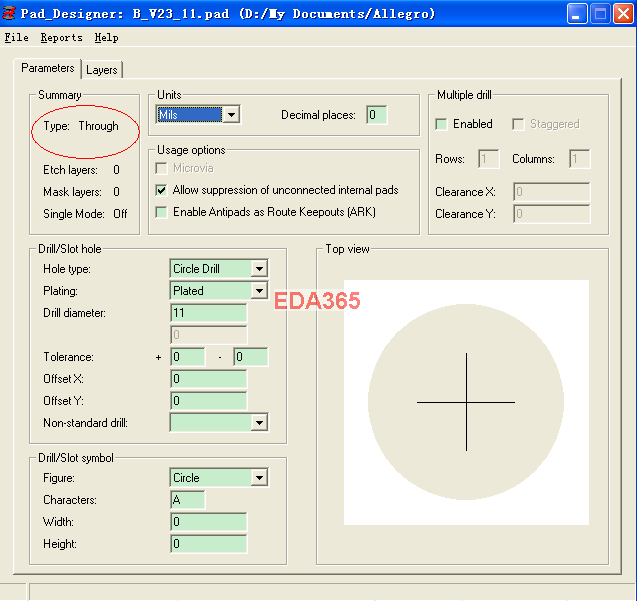
Task: Toggle the Staggered checkbox
Action: tap(518, 124)
